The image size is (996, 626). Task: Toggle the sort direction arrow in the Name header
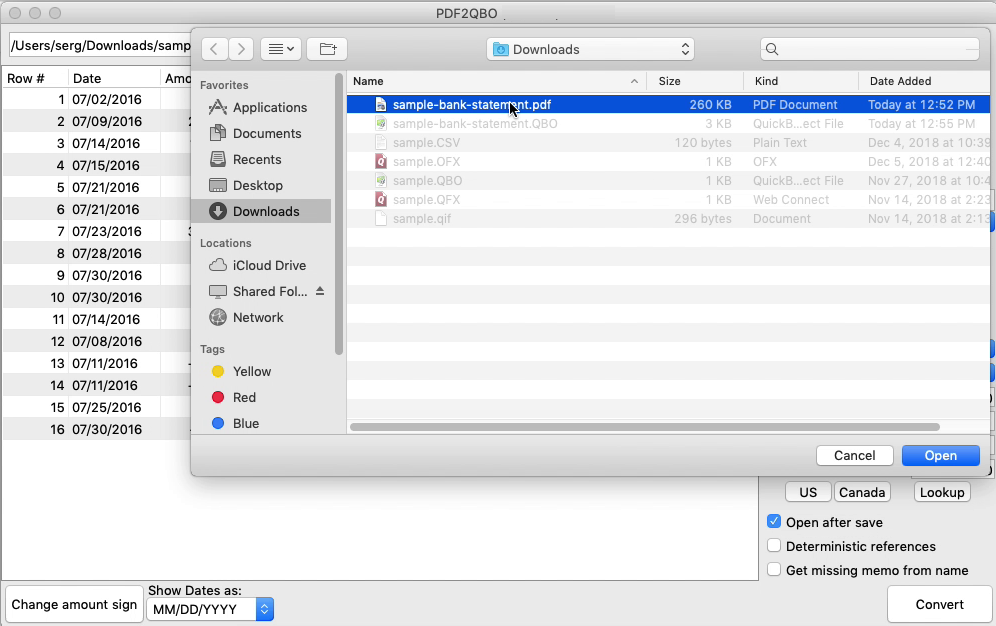click(634, 81)
